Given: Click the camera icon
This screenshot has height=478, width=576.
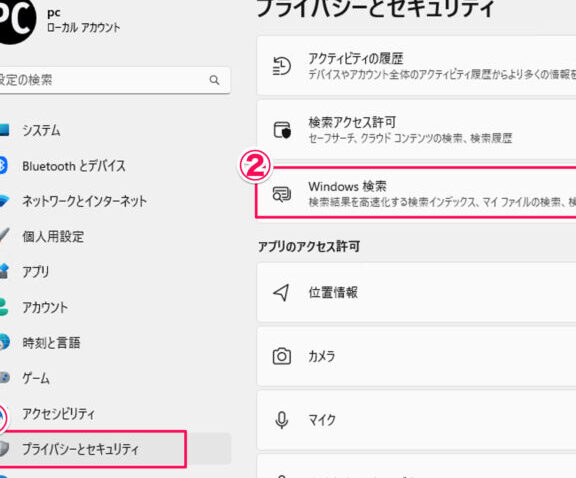Looking at the screenshot, I should point(282,356).
